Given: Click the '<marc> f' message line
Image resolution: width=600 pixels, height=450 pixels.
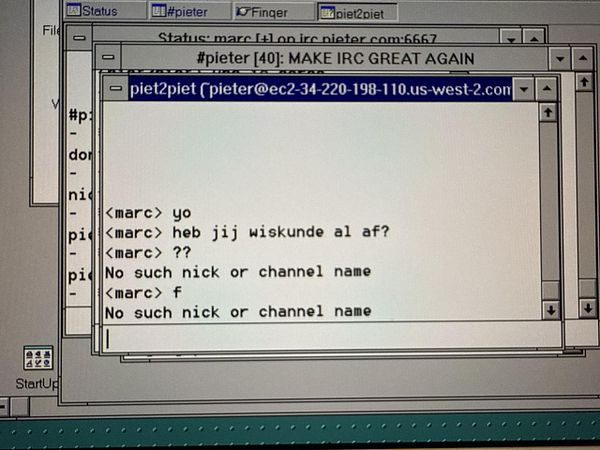Looking at the screenshot, I should point(143,293).
